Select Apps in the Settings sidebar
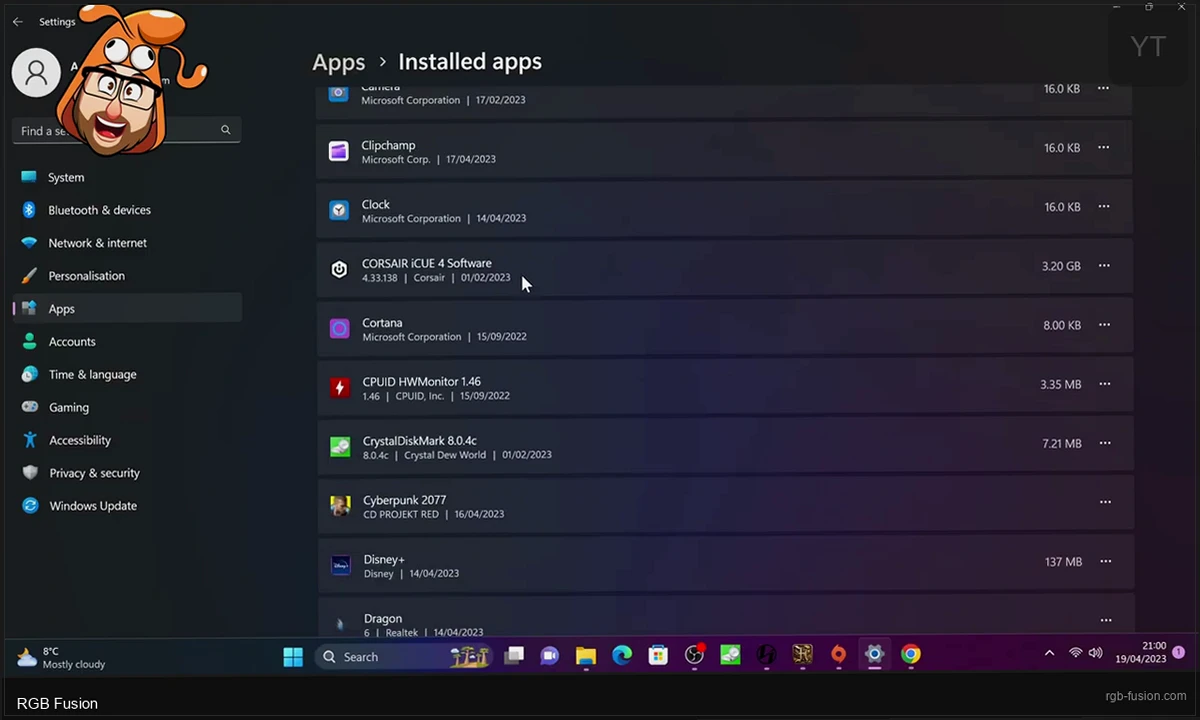This screenshot has height=720, width=1200. tap(61, 309)
